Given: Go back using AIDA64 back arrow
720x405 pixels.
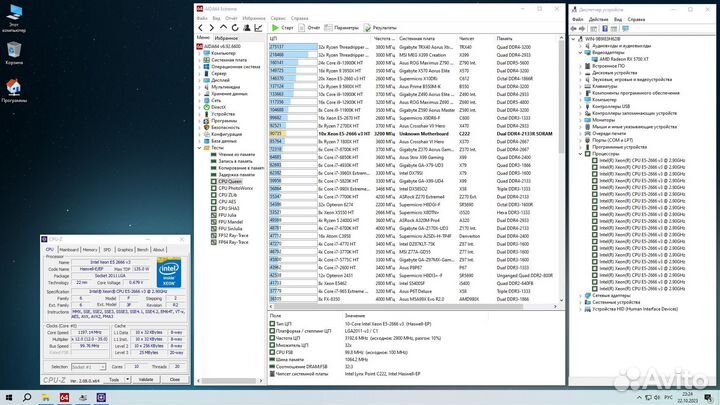Looking at the screenshot, I should [201, 28].
